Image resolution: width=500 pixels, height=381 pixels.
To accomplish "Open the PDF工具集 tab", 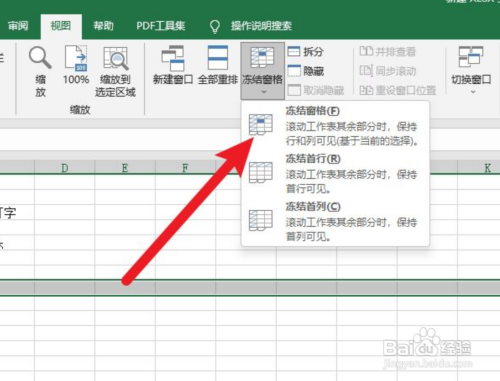I will (161, 26).
